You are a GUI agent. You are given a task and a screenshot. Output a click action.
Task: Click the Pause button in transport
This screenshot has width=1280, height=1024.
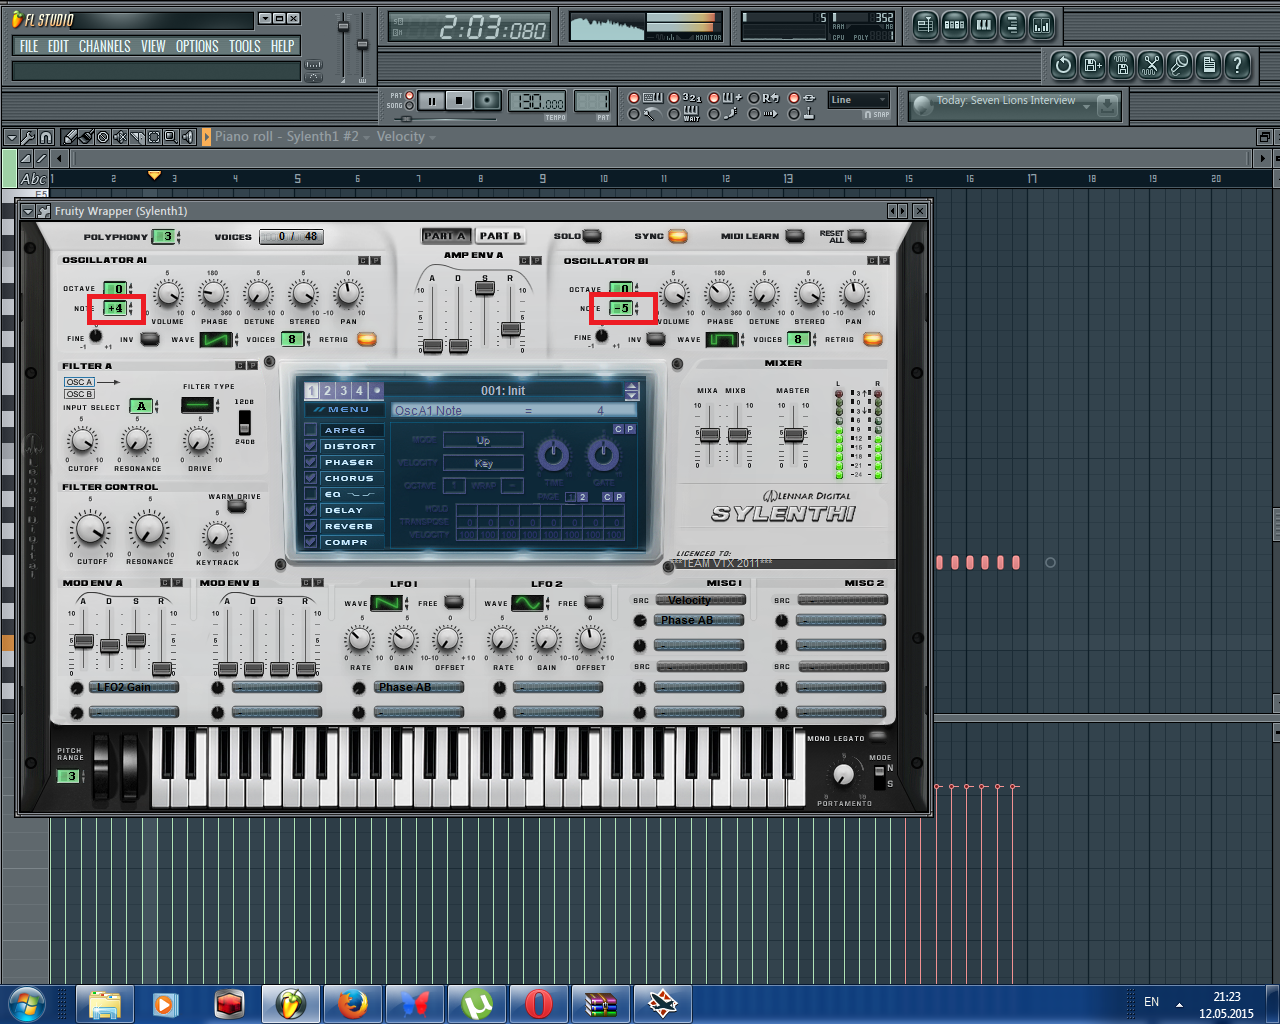431,101
